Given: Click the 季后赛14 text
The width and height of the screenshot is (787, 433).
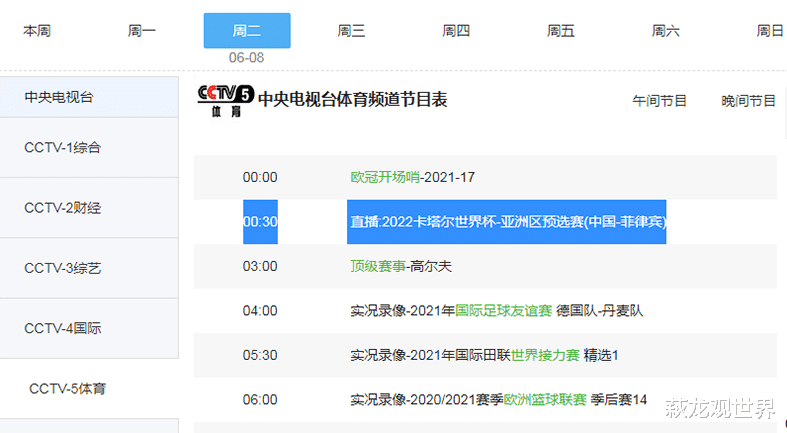Looking at the screenshot, I should pyautogui.click(x=619, y=399).
